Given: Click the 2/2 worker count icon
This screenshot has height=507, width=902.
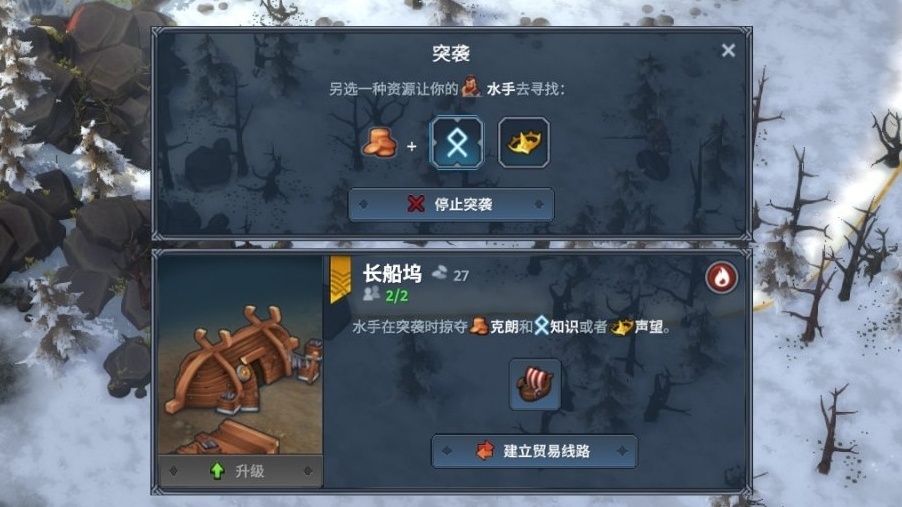Looking at the screenshot, I should (x=372, y=295).
